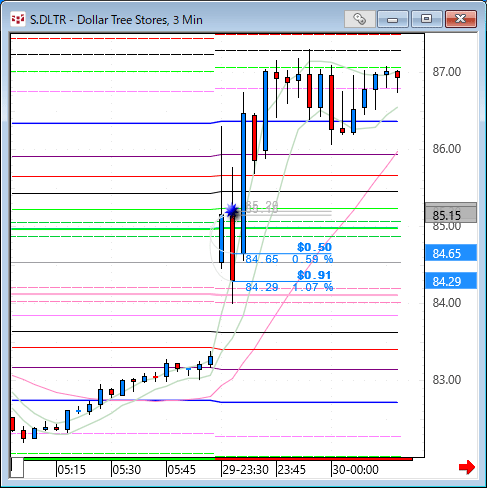Viewport: 487px width, 488px height.
Task: Click the red scroll-right arrow
Action: pos(467,467)
